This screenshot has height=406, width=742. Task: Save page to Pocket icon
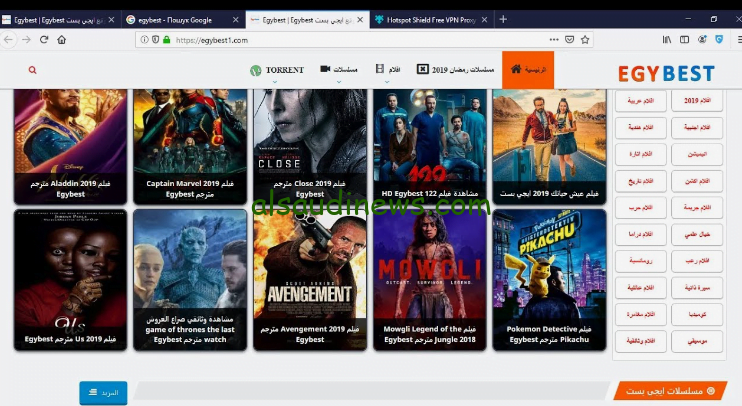click(x=570, y=40)
